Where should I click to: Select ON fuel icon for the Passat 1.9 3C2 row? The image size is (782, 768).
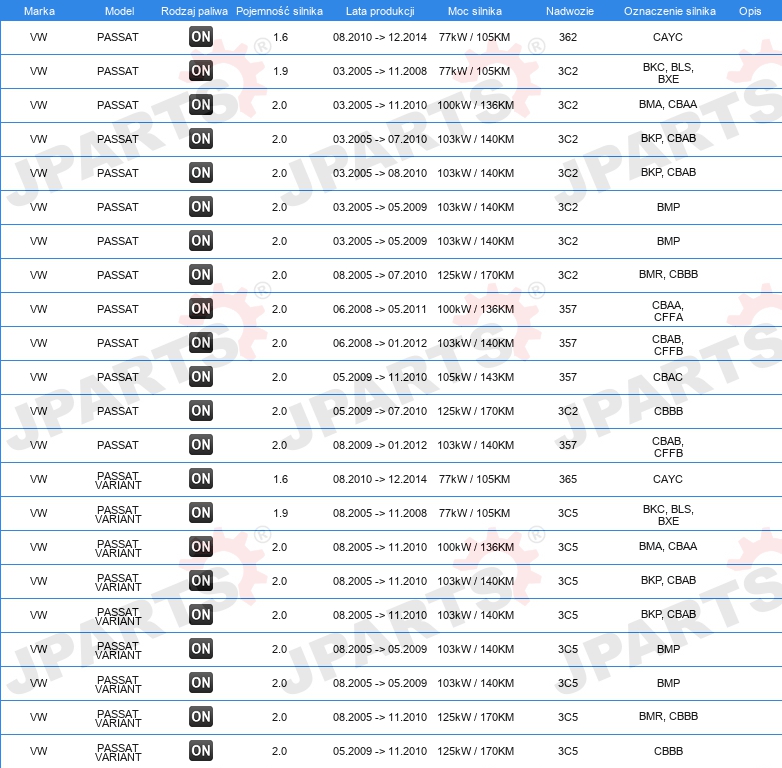tap(201, 71)
